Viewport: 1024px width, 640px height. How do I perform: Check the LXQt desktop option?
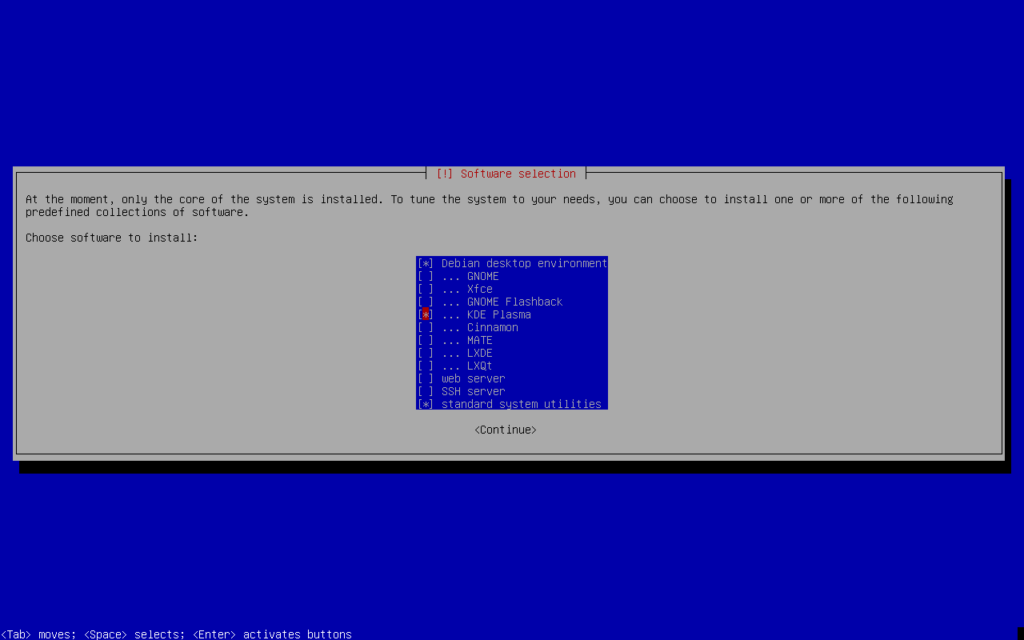click(425, 366)
